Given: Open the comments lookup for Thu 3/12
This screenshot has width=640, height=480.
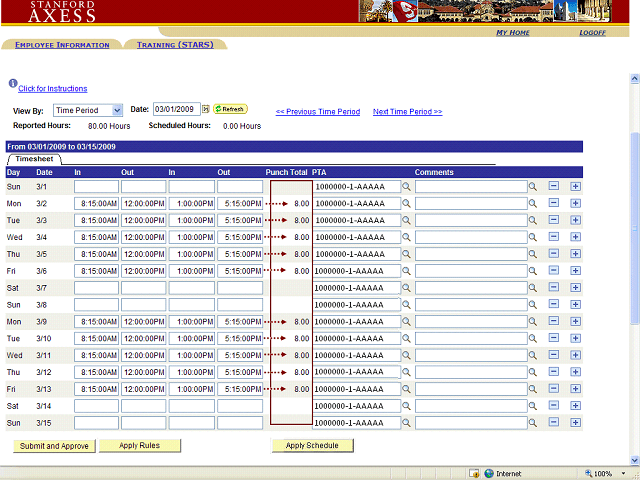Looking at the screenshot, I should [x=533, y=373].
